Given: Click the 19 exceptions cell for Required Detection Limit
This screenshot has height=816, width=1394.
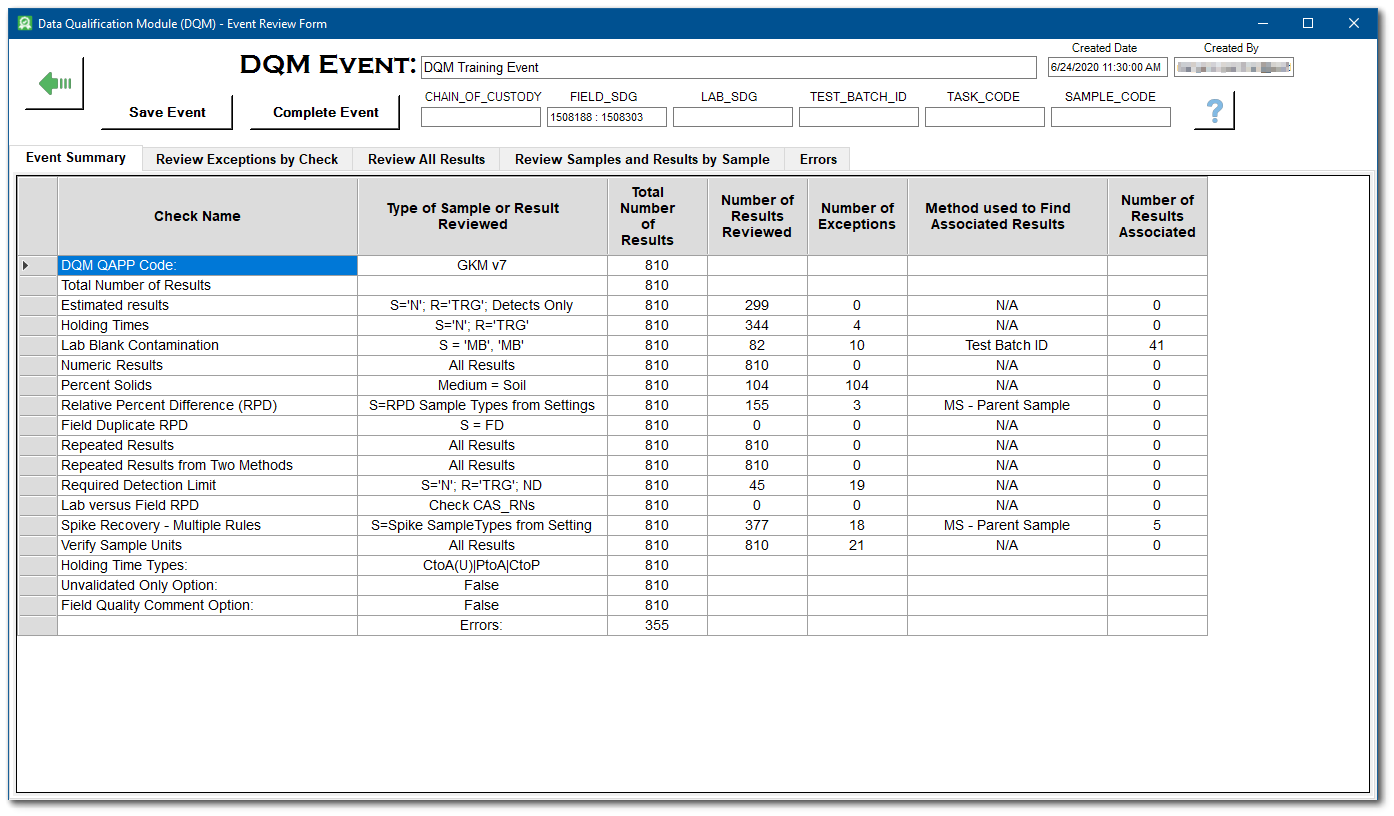Looking at the screenshot, I should pyautogui.click(x=857, y=485).
